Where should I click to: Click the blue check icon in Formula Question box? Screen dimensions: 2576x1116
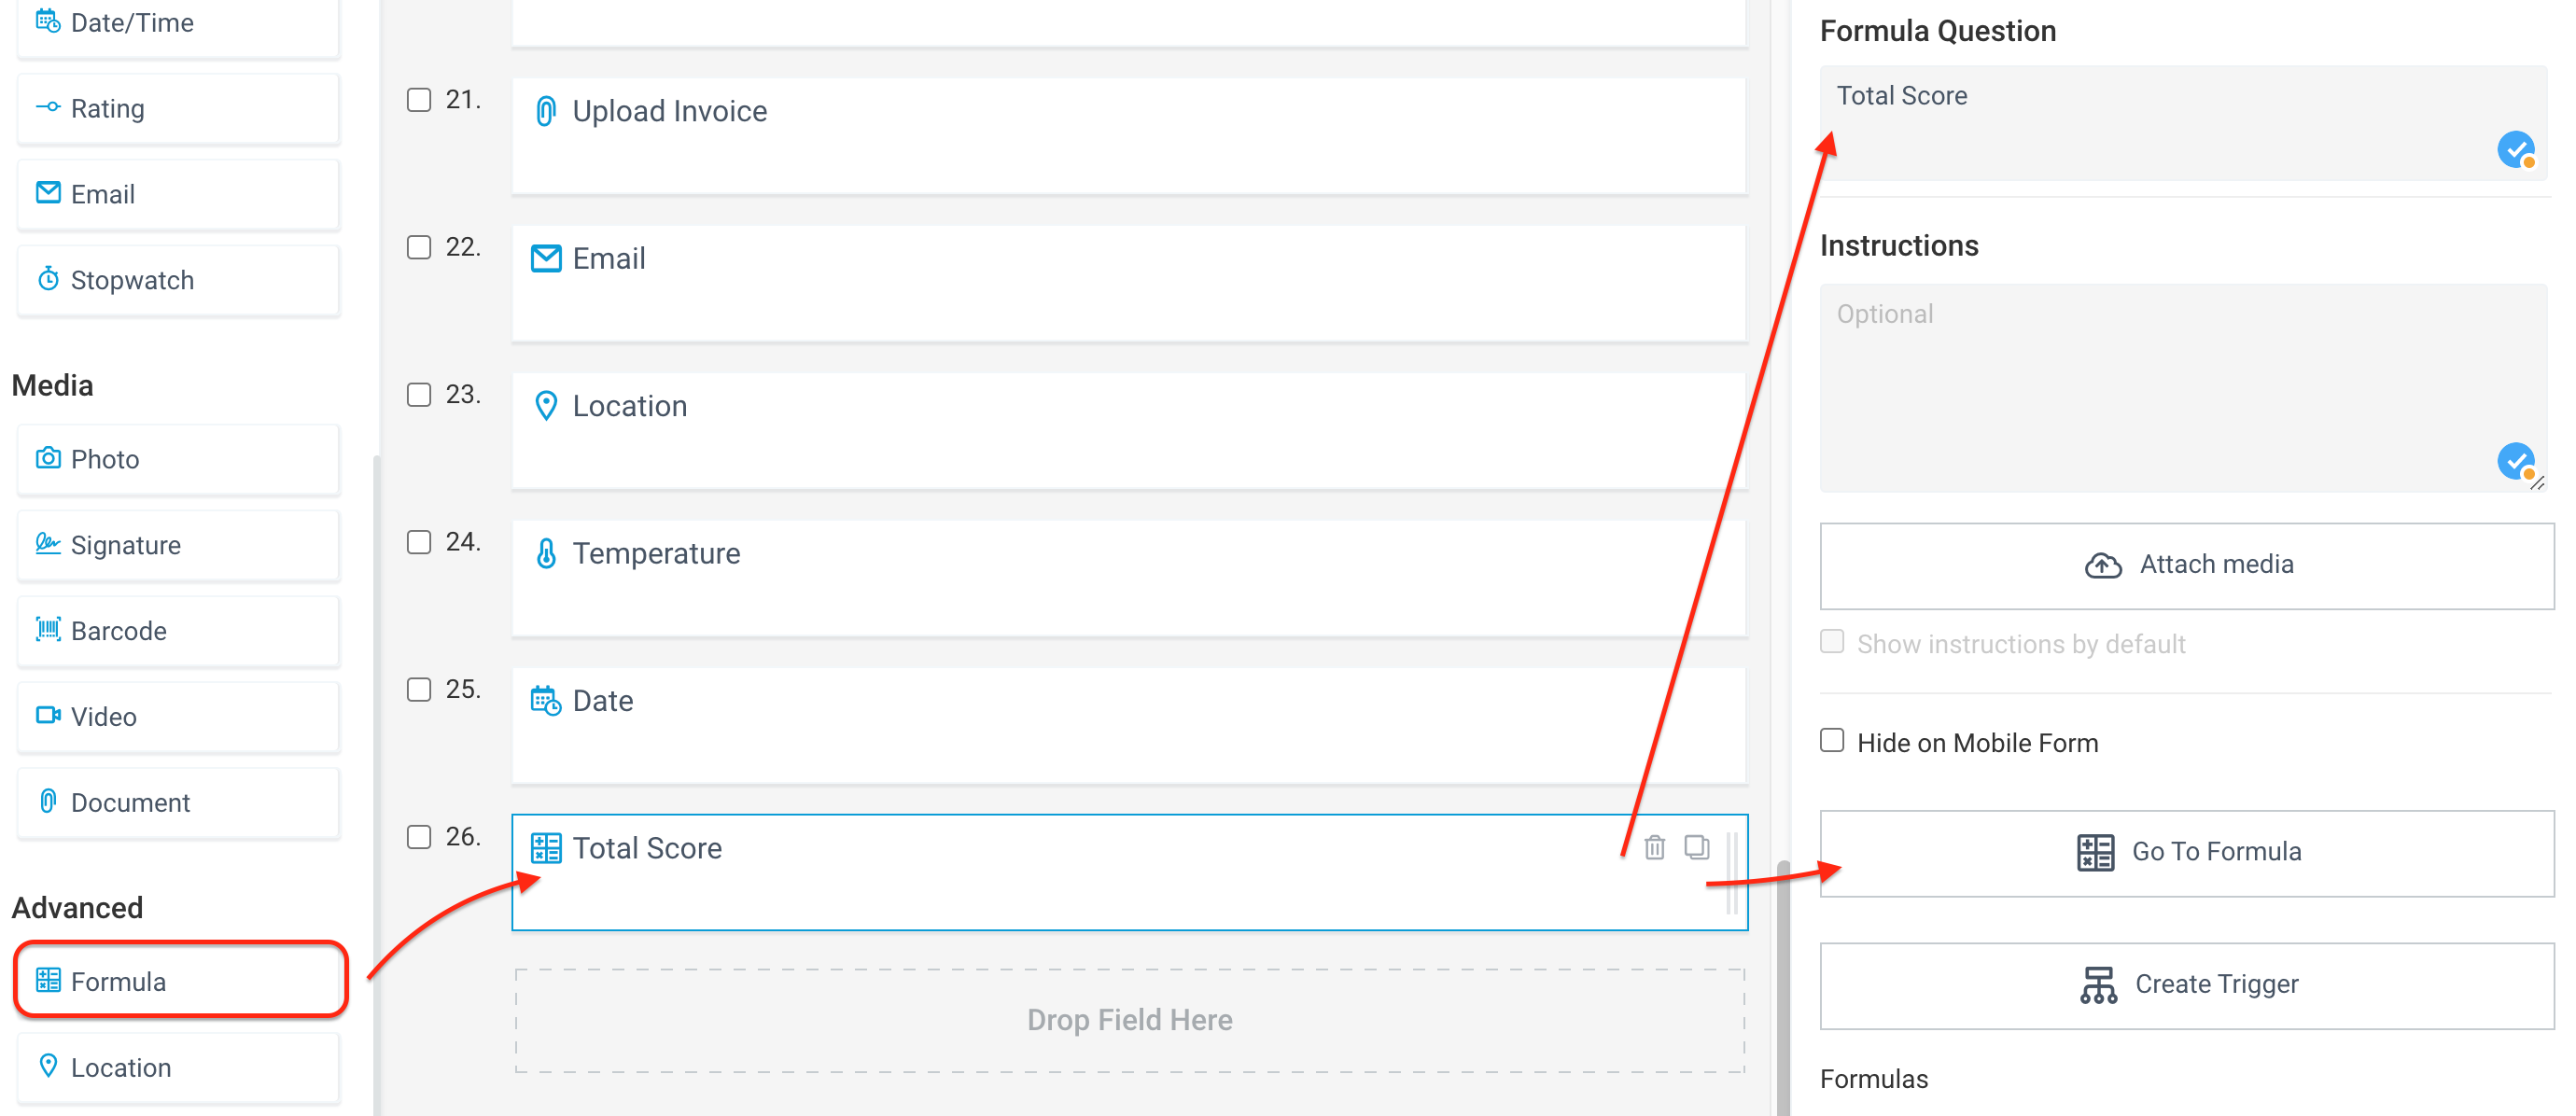pyautogui.click(x=2515, y=150)
